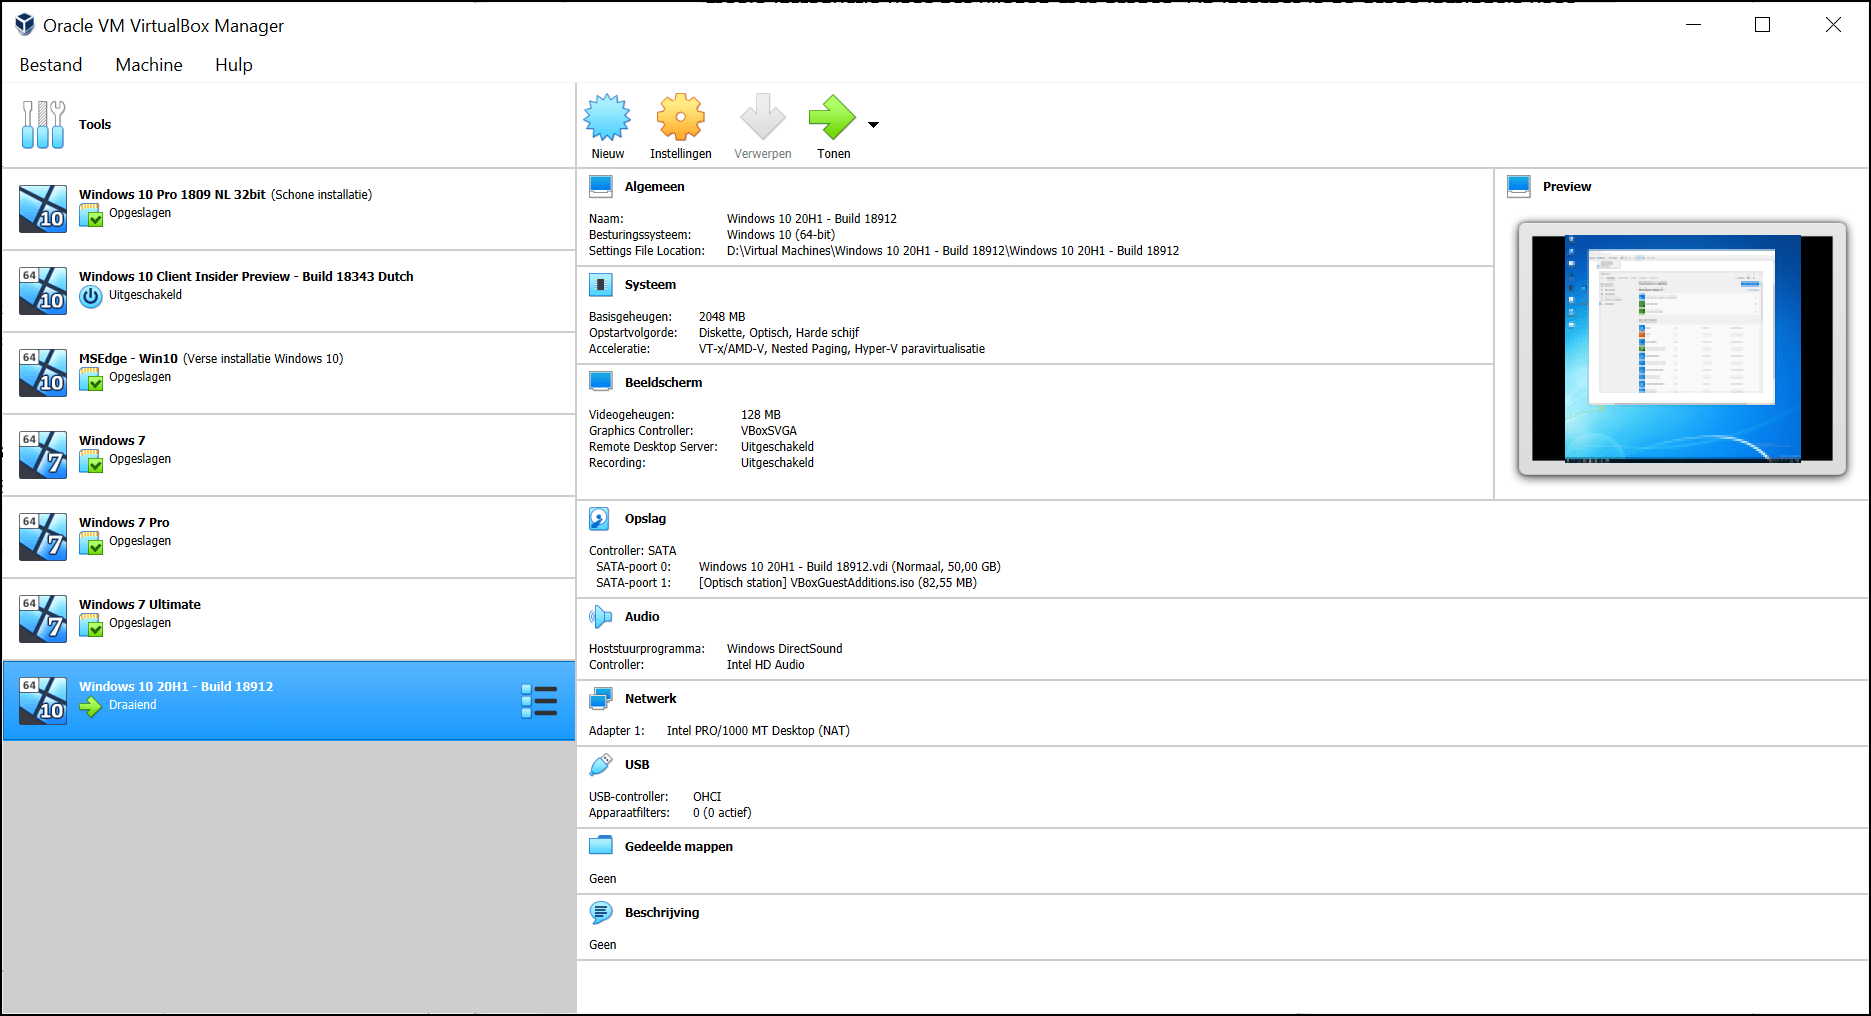Image resolution: width=1871 pixels, height=1016 pixels.
Task: Select the MSEdge - Win10 OS icon
Action: (x=43, y=373)
